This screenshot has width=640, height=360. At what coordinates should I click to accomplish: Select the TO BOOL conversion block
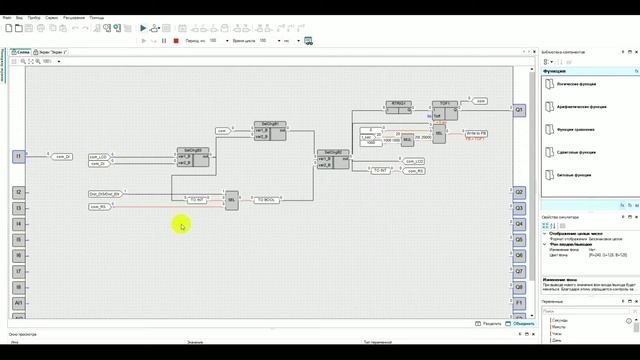click(267, 200)
